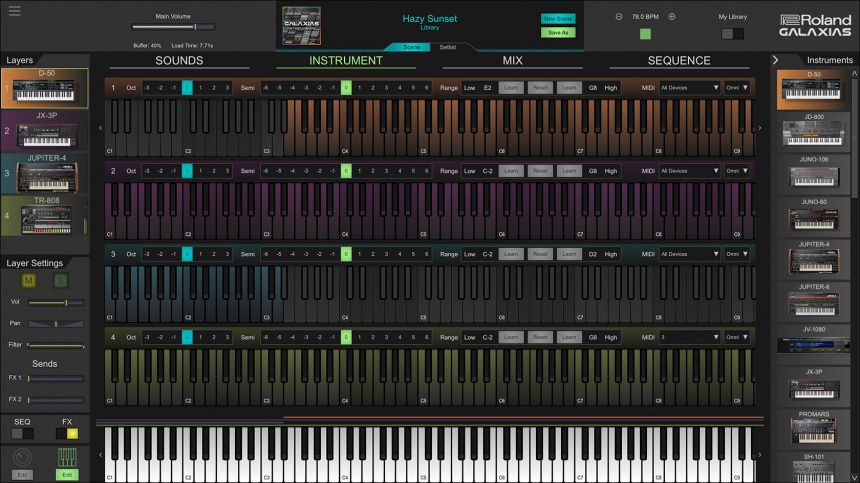Open layer 2 Omni channel dropdown
The height and width of the screenshot is (483, 860).
[x=737, y=171]
